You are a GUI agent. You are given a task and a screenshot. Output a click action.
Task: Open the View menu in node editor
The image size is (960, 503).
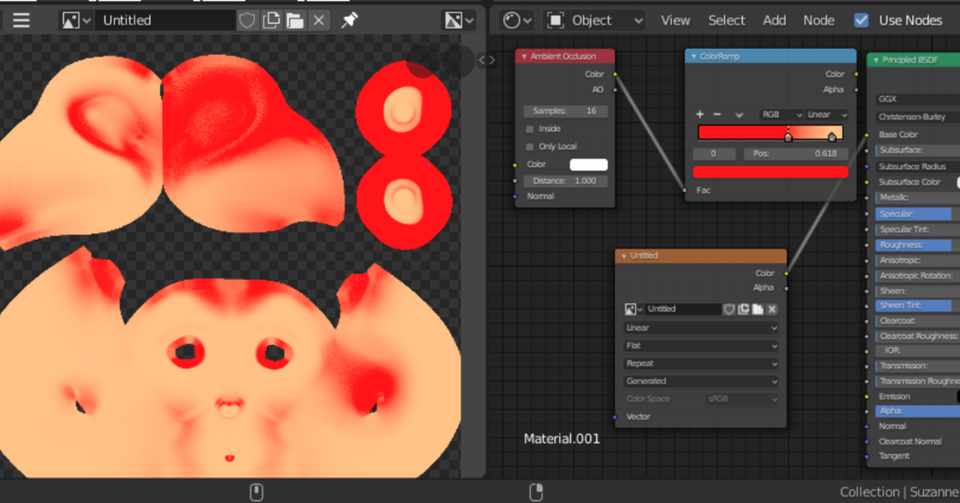(675, 20)
